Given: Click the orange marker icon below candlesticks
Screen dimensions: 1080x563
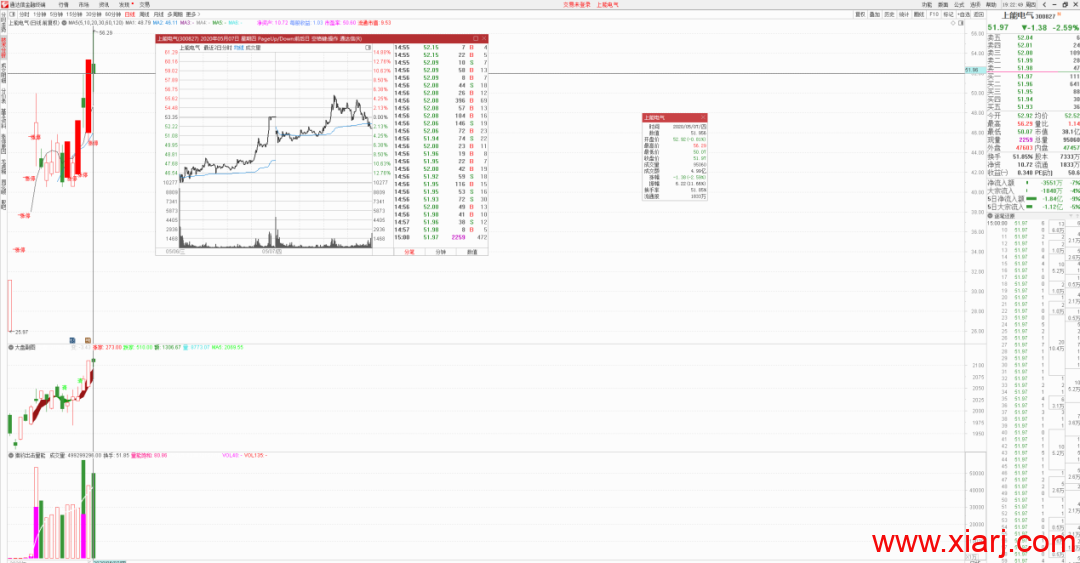Looking at the screenshot, I should pyautogui.click(x=87, y=340).
